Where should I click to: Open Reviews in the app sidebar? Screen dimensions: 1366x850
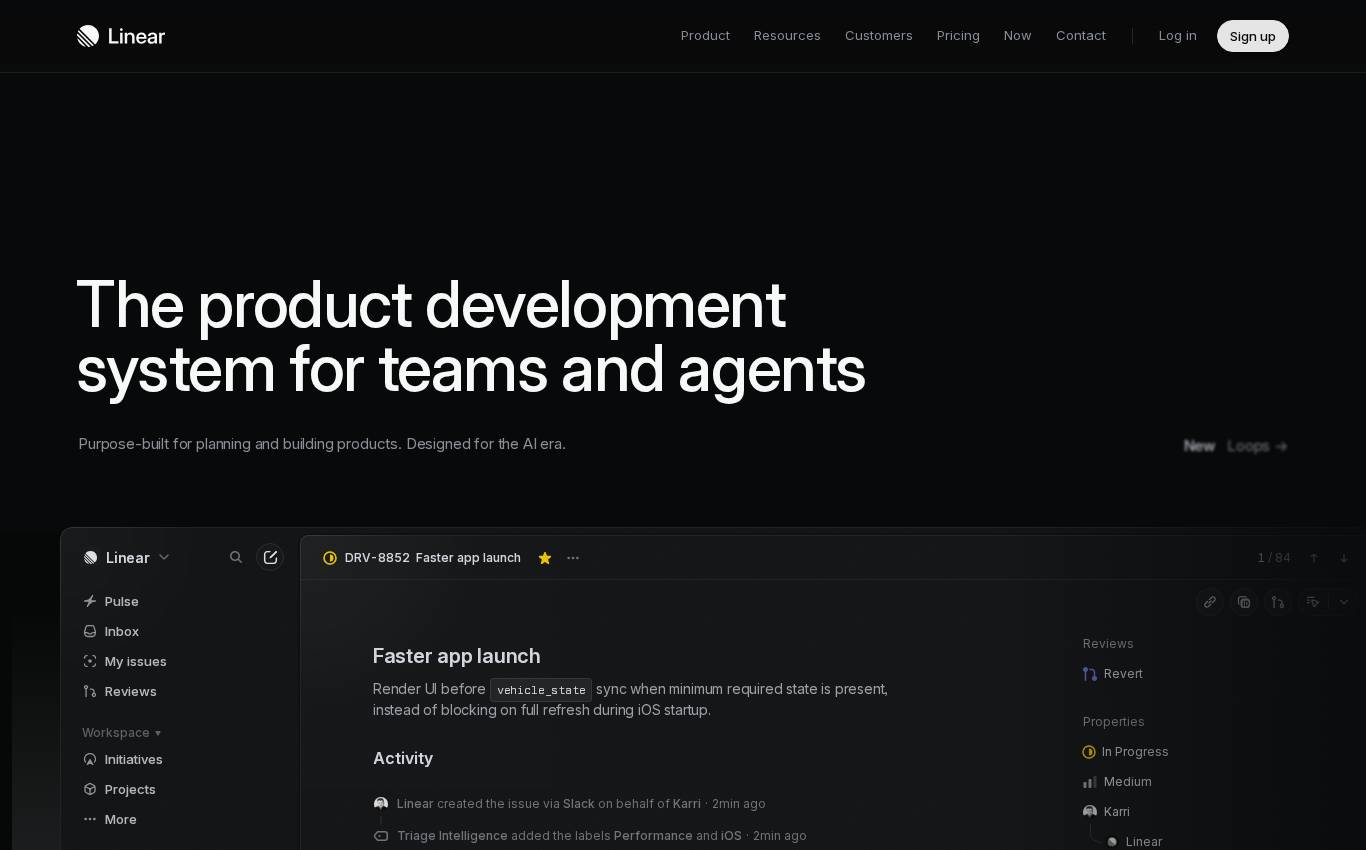click(x=120, y=691)
